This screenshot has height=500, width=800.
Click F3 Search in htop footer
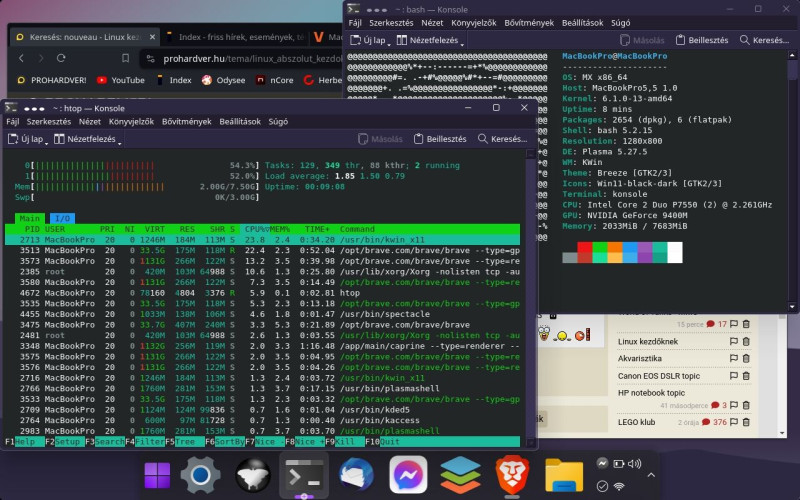(105, 442)
